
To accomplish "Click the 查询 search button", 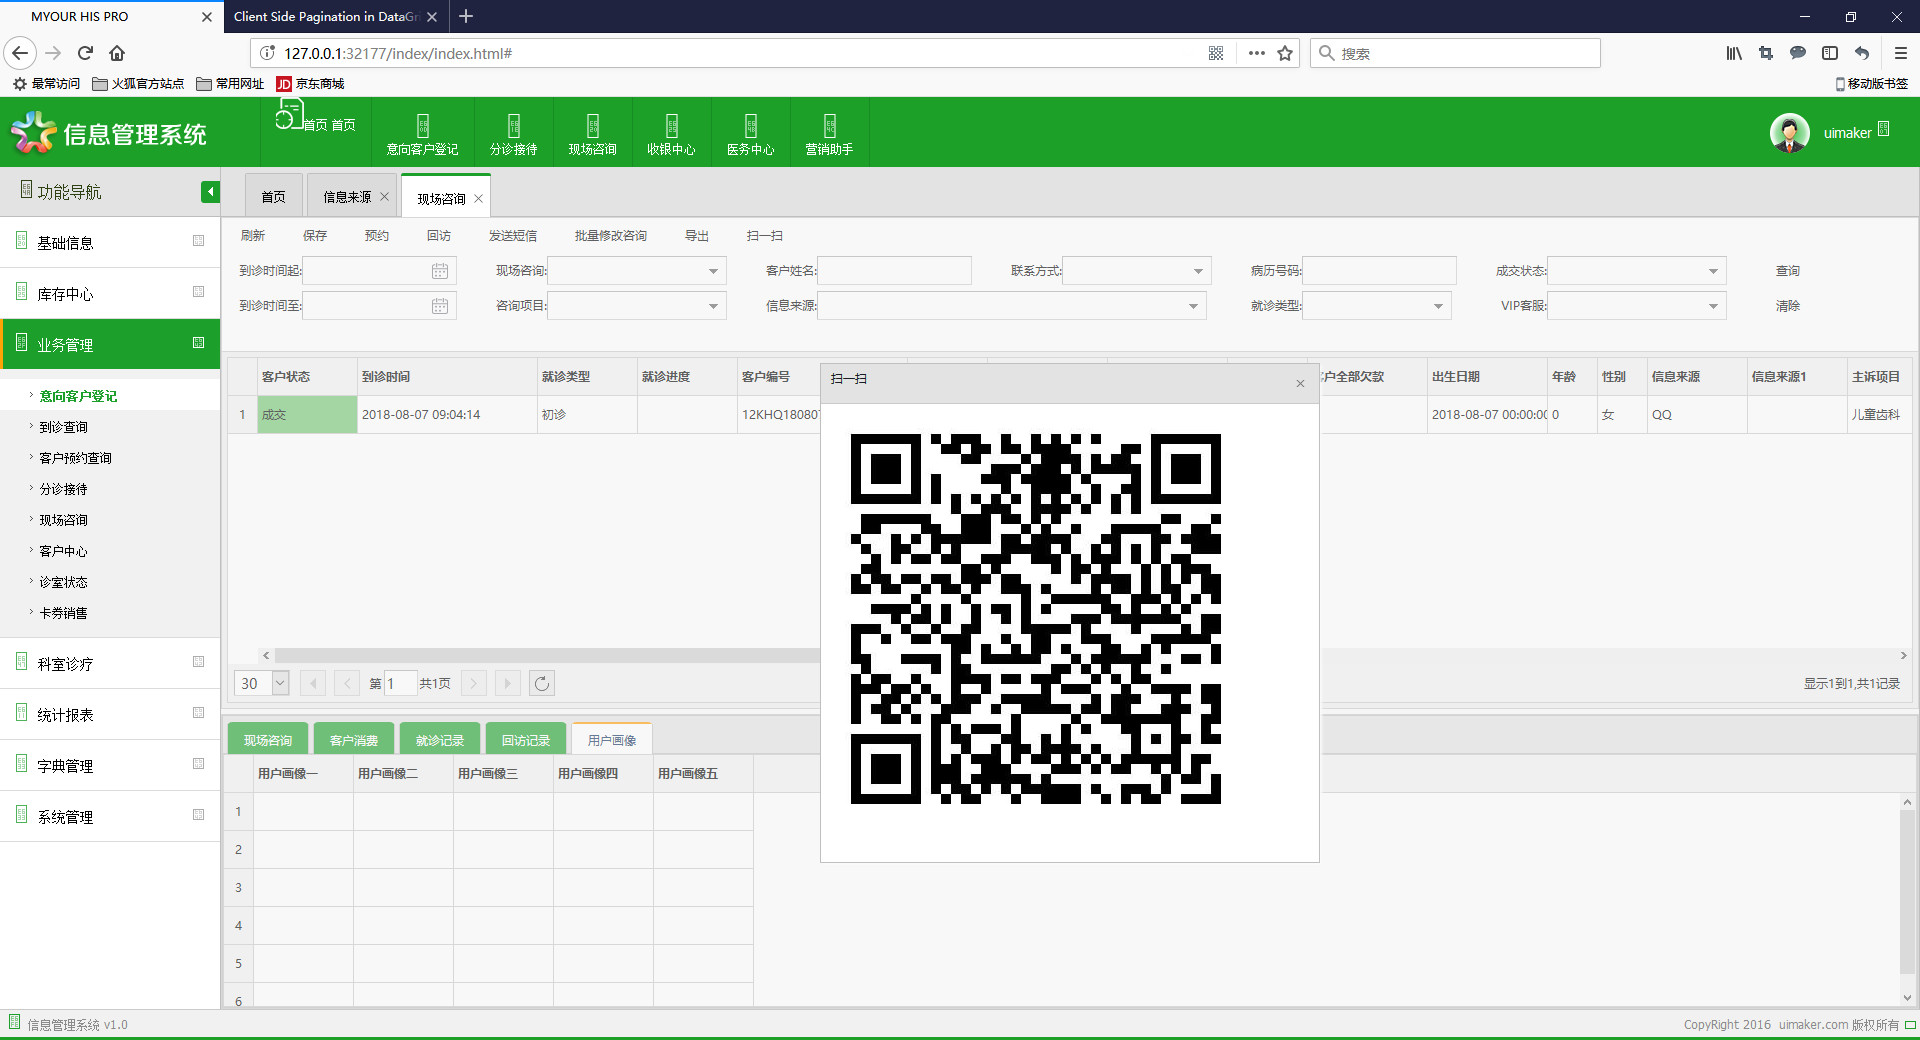I will tap(1788, 271).
